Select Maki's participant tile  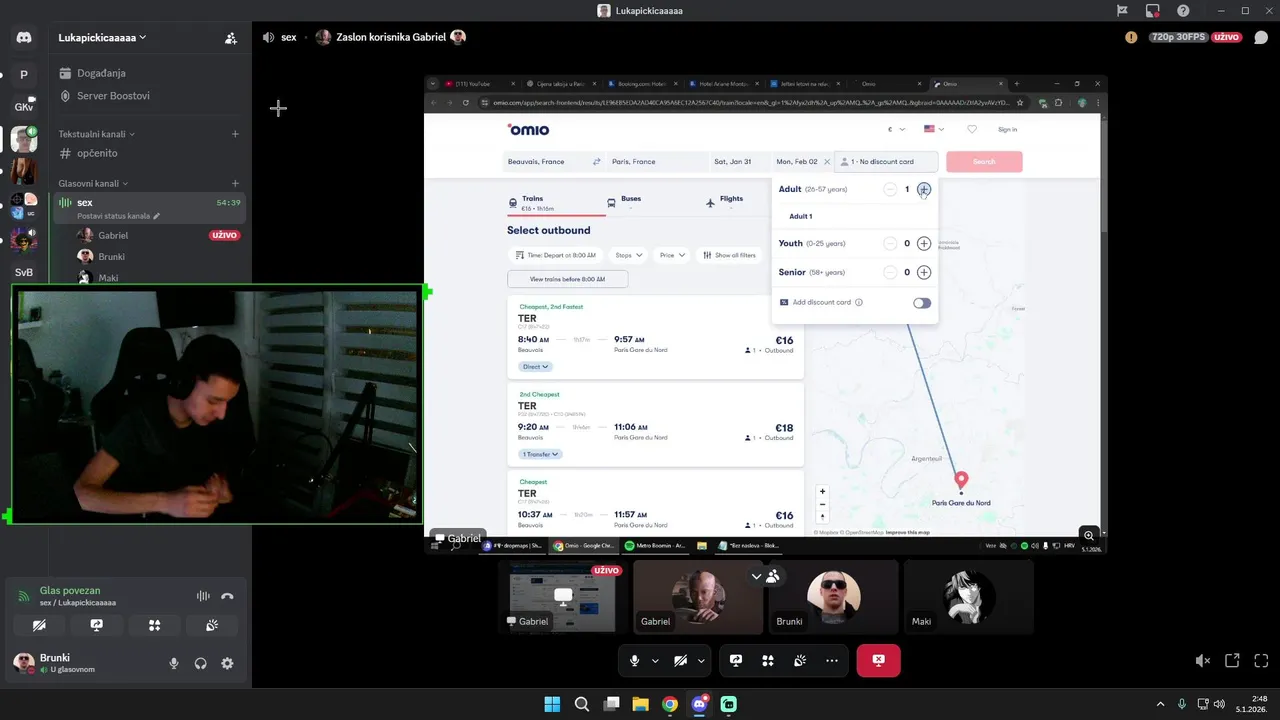pos(968,596)
